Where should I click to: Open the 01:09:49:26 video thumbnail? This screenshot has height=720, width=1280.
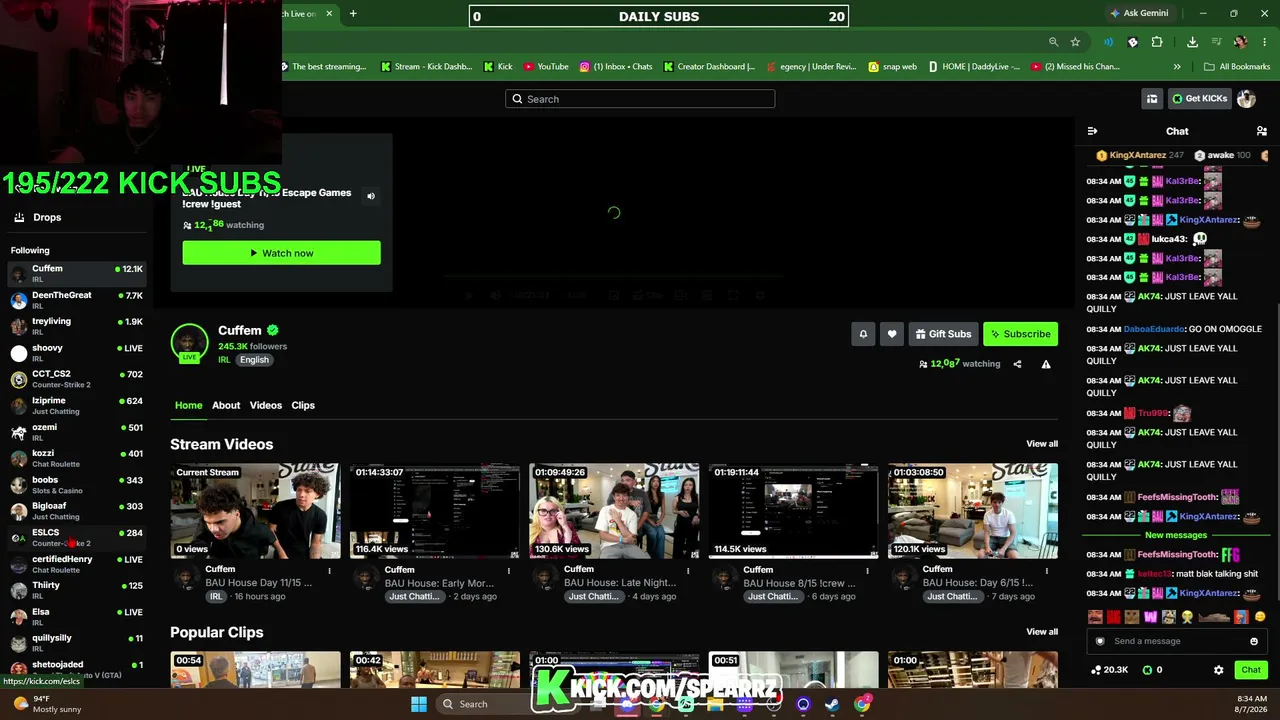coord(614,511)
